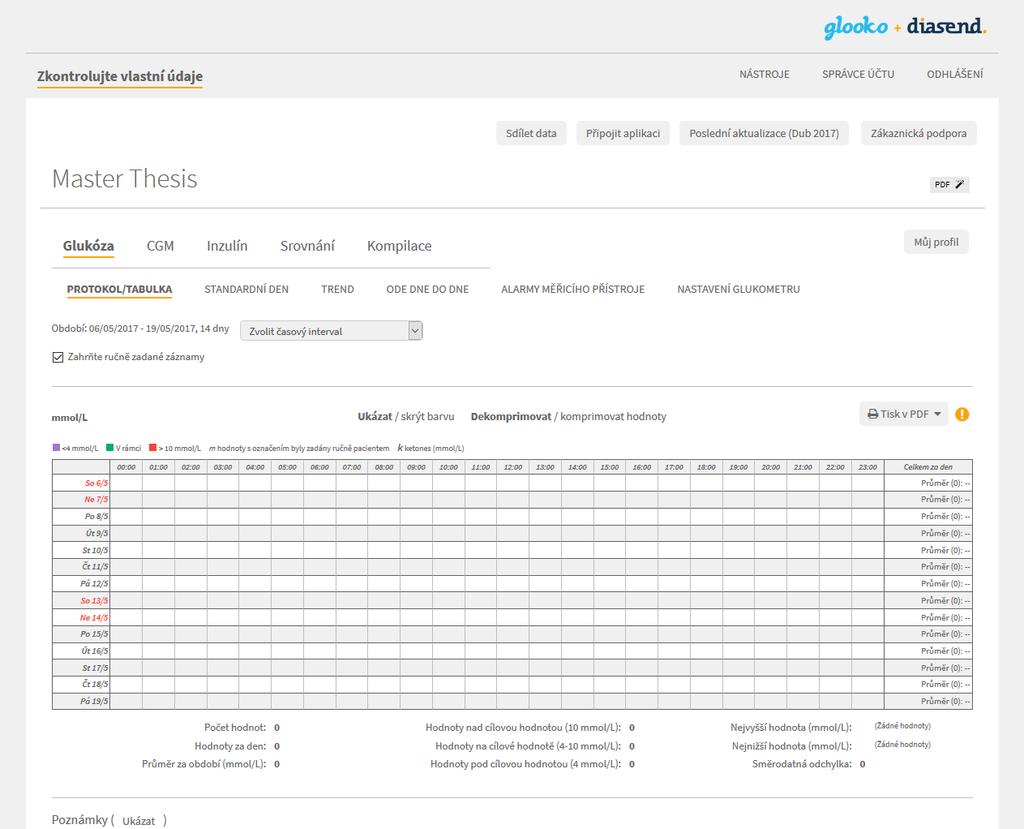
Task: Switch to the CGM tab
Action: click(x=160, y=246)
